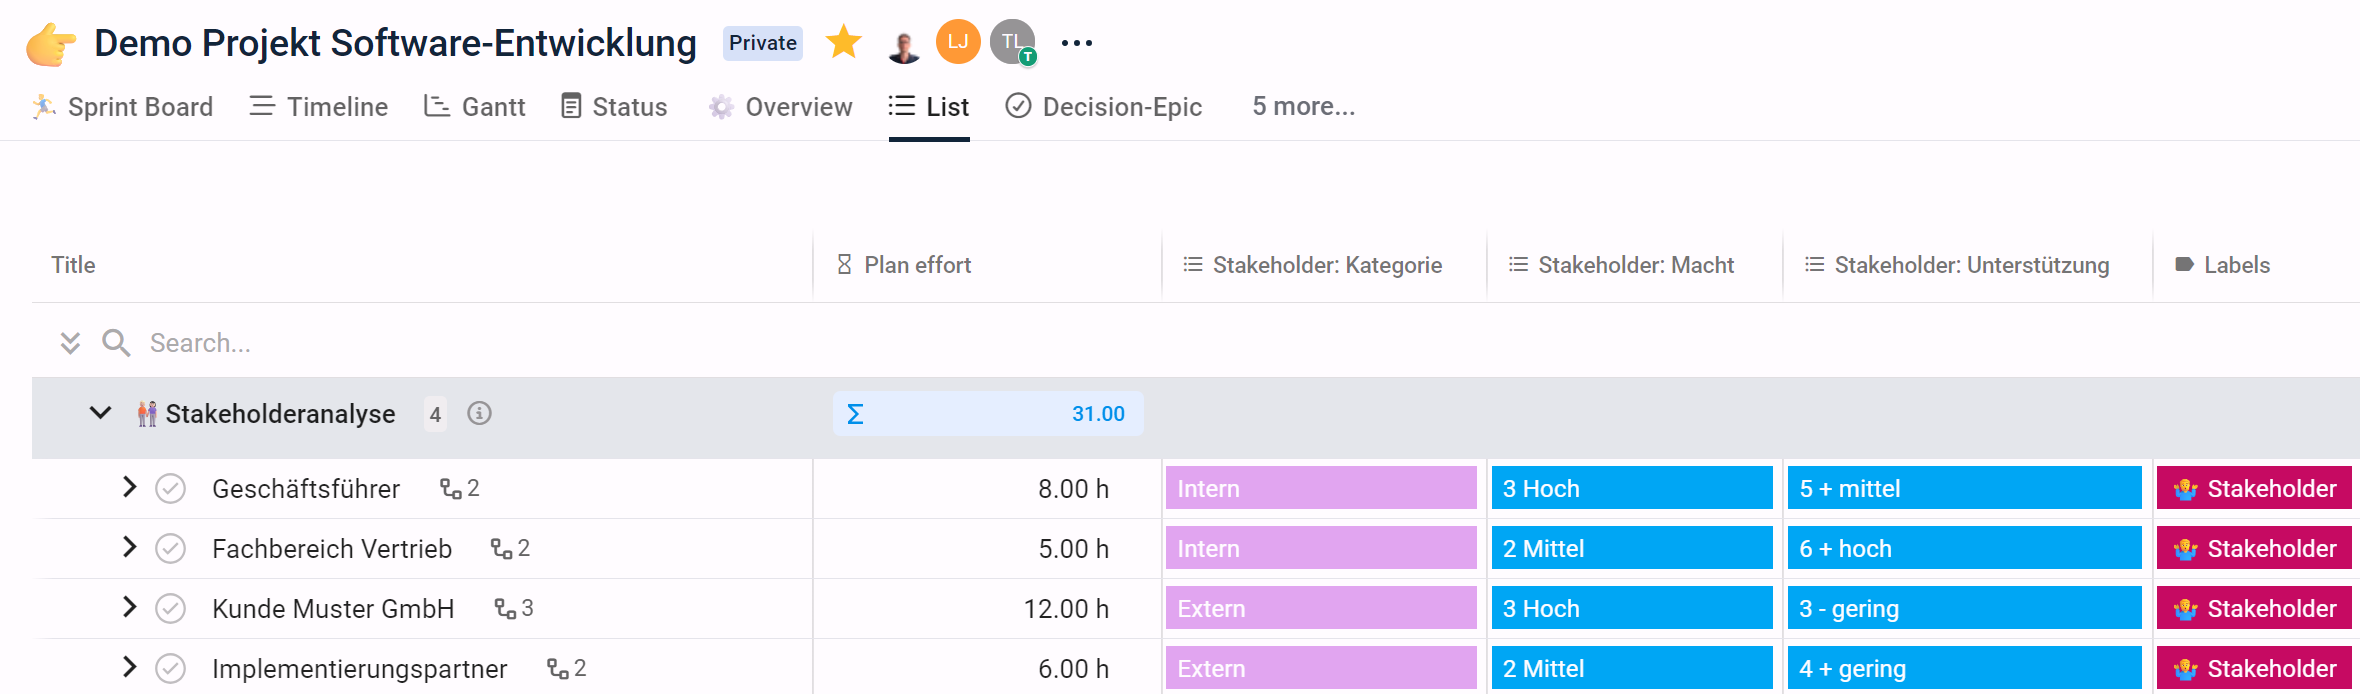Click the Stakeholder: Unterstützung column header
This screenshot has width=2360, height=694.
[1958, 265]
